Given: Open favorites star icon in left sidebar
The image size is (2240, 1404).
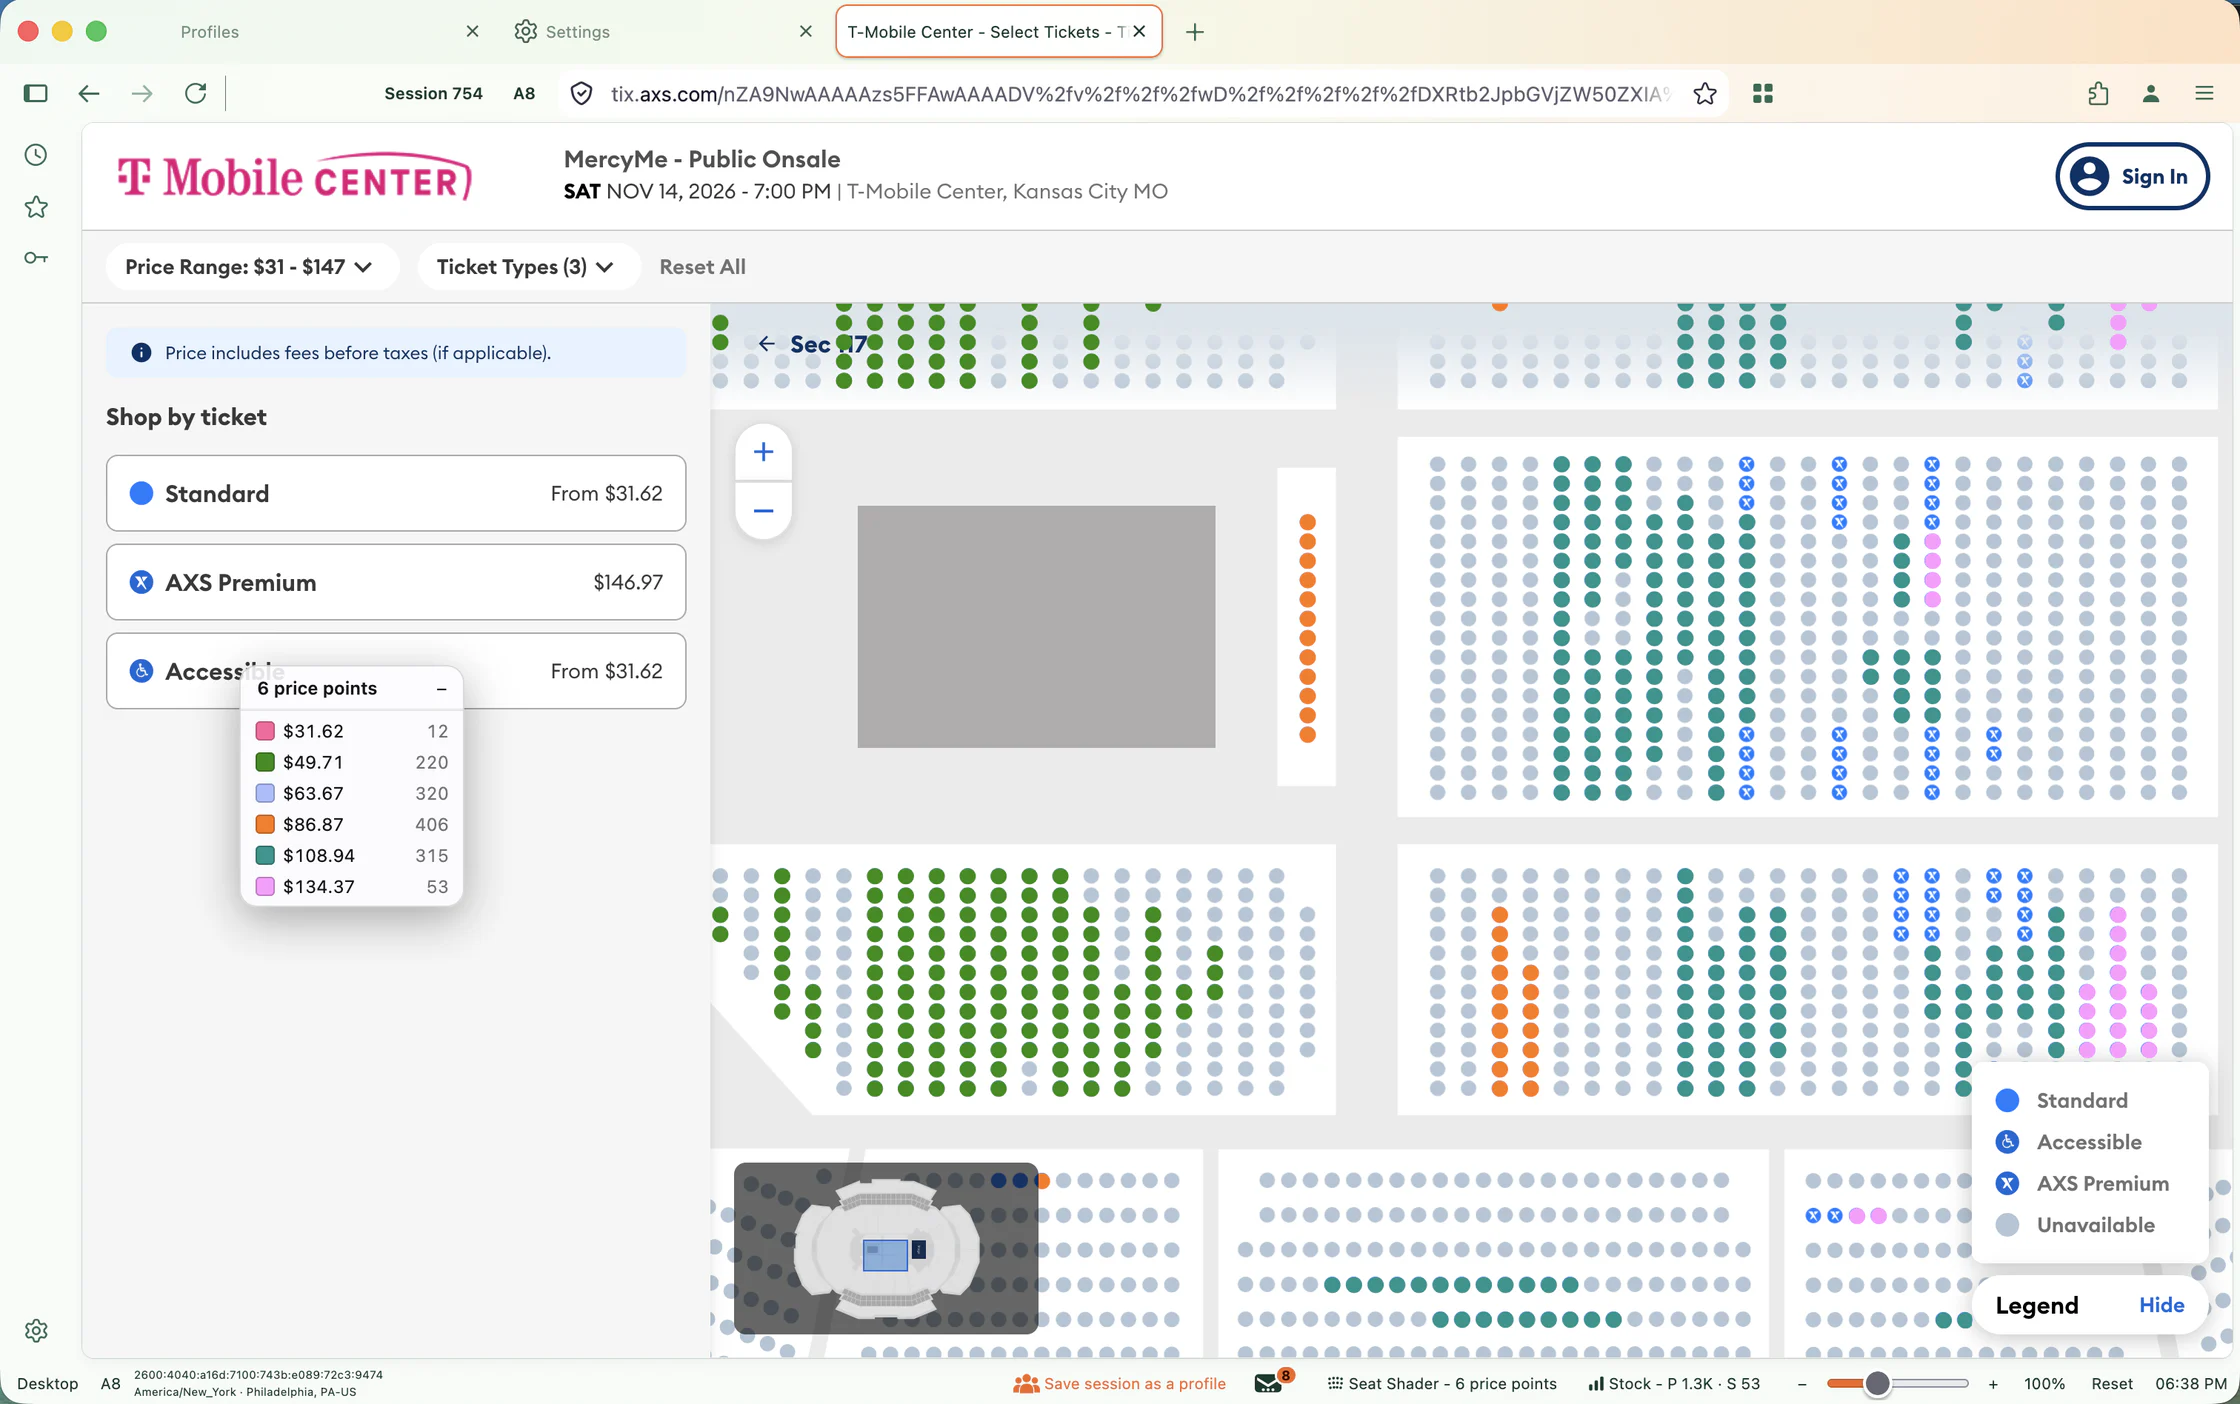Looking at the screenshot, I should click(x=36, y=207).
